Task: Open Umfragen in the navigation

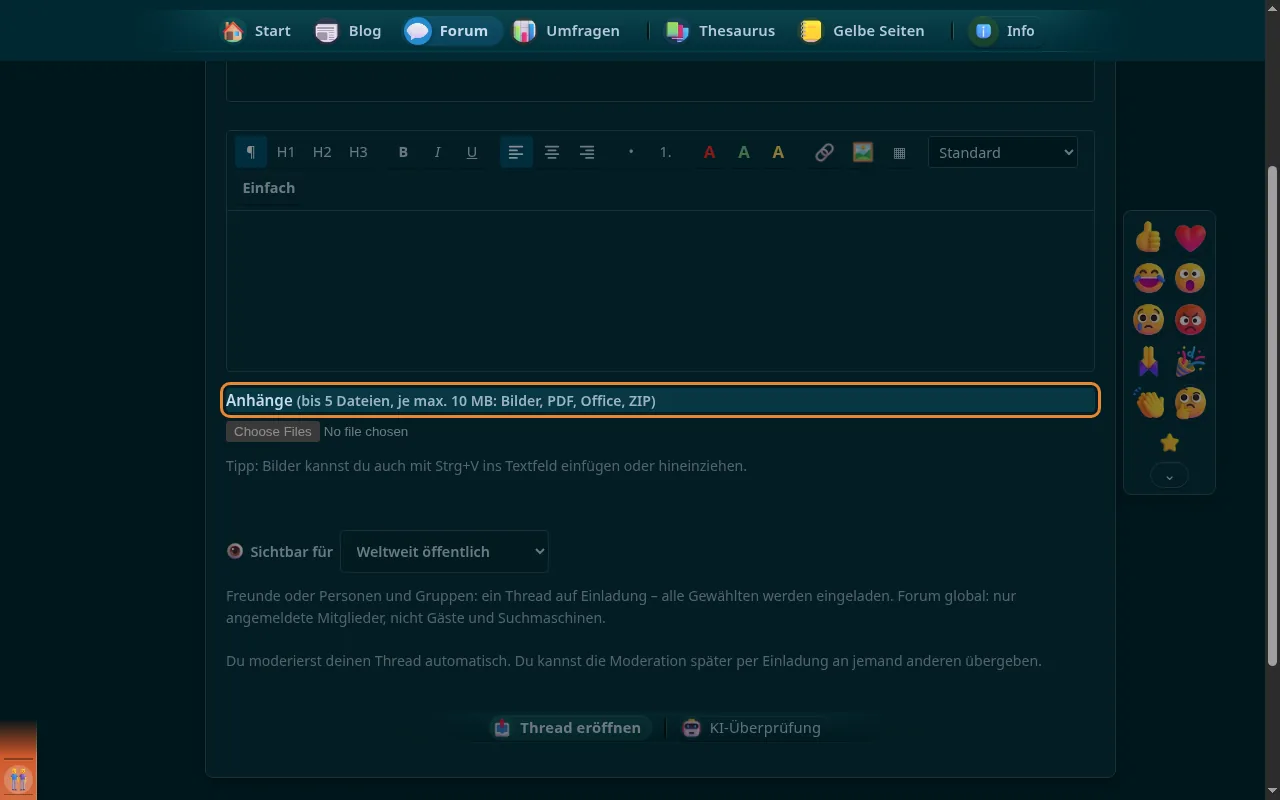Action: click(566, 31)
